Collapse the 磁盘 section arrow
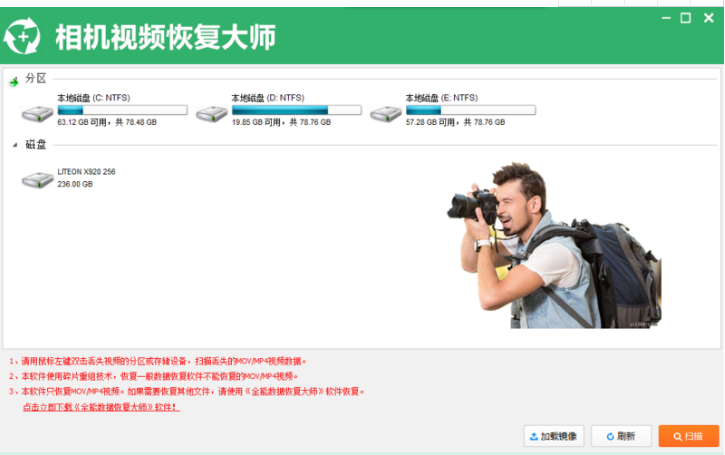725x455 pixels. point(14,146)
